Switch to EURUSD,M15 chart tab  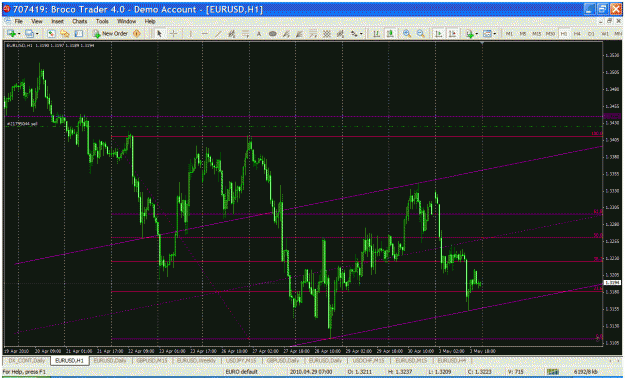point(411,360)
